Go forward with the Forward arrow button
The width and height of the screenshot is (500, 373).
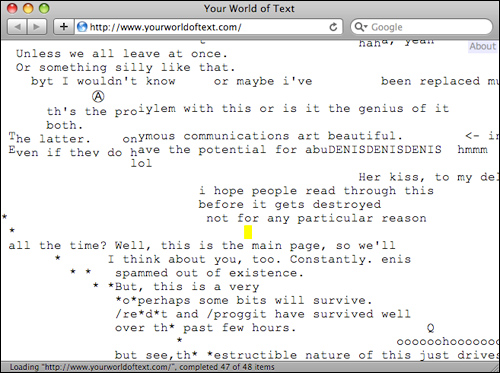pyautogui.click(x=37, y=27)
